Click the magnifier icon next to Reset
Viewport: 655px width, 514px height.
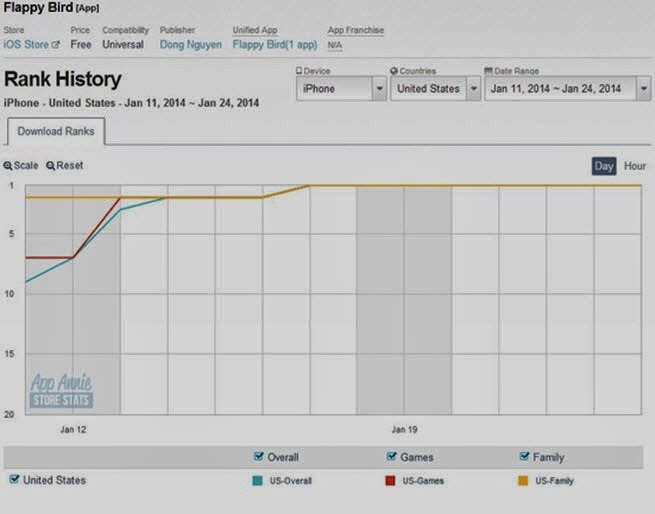coord(51,166)
